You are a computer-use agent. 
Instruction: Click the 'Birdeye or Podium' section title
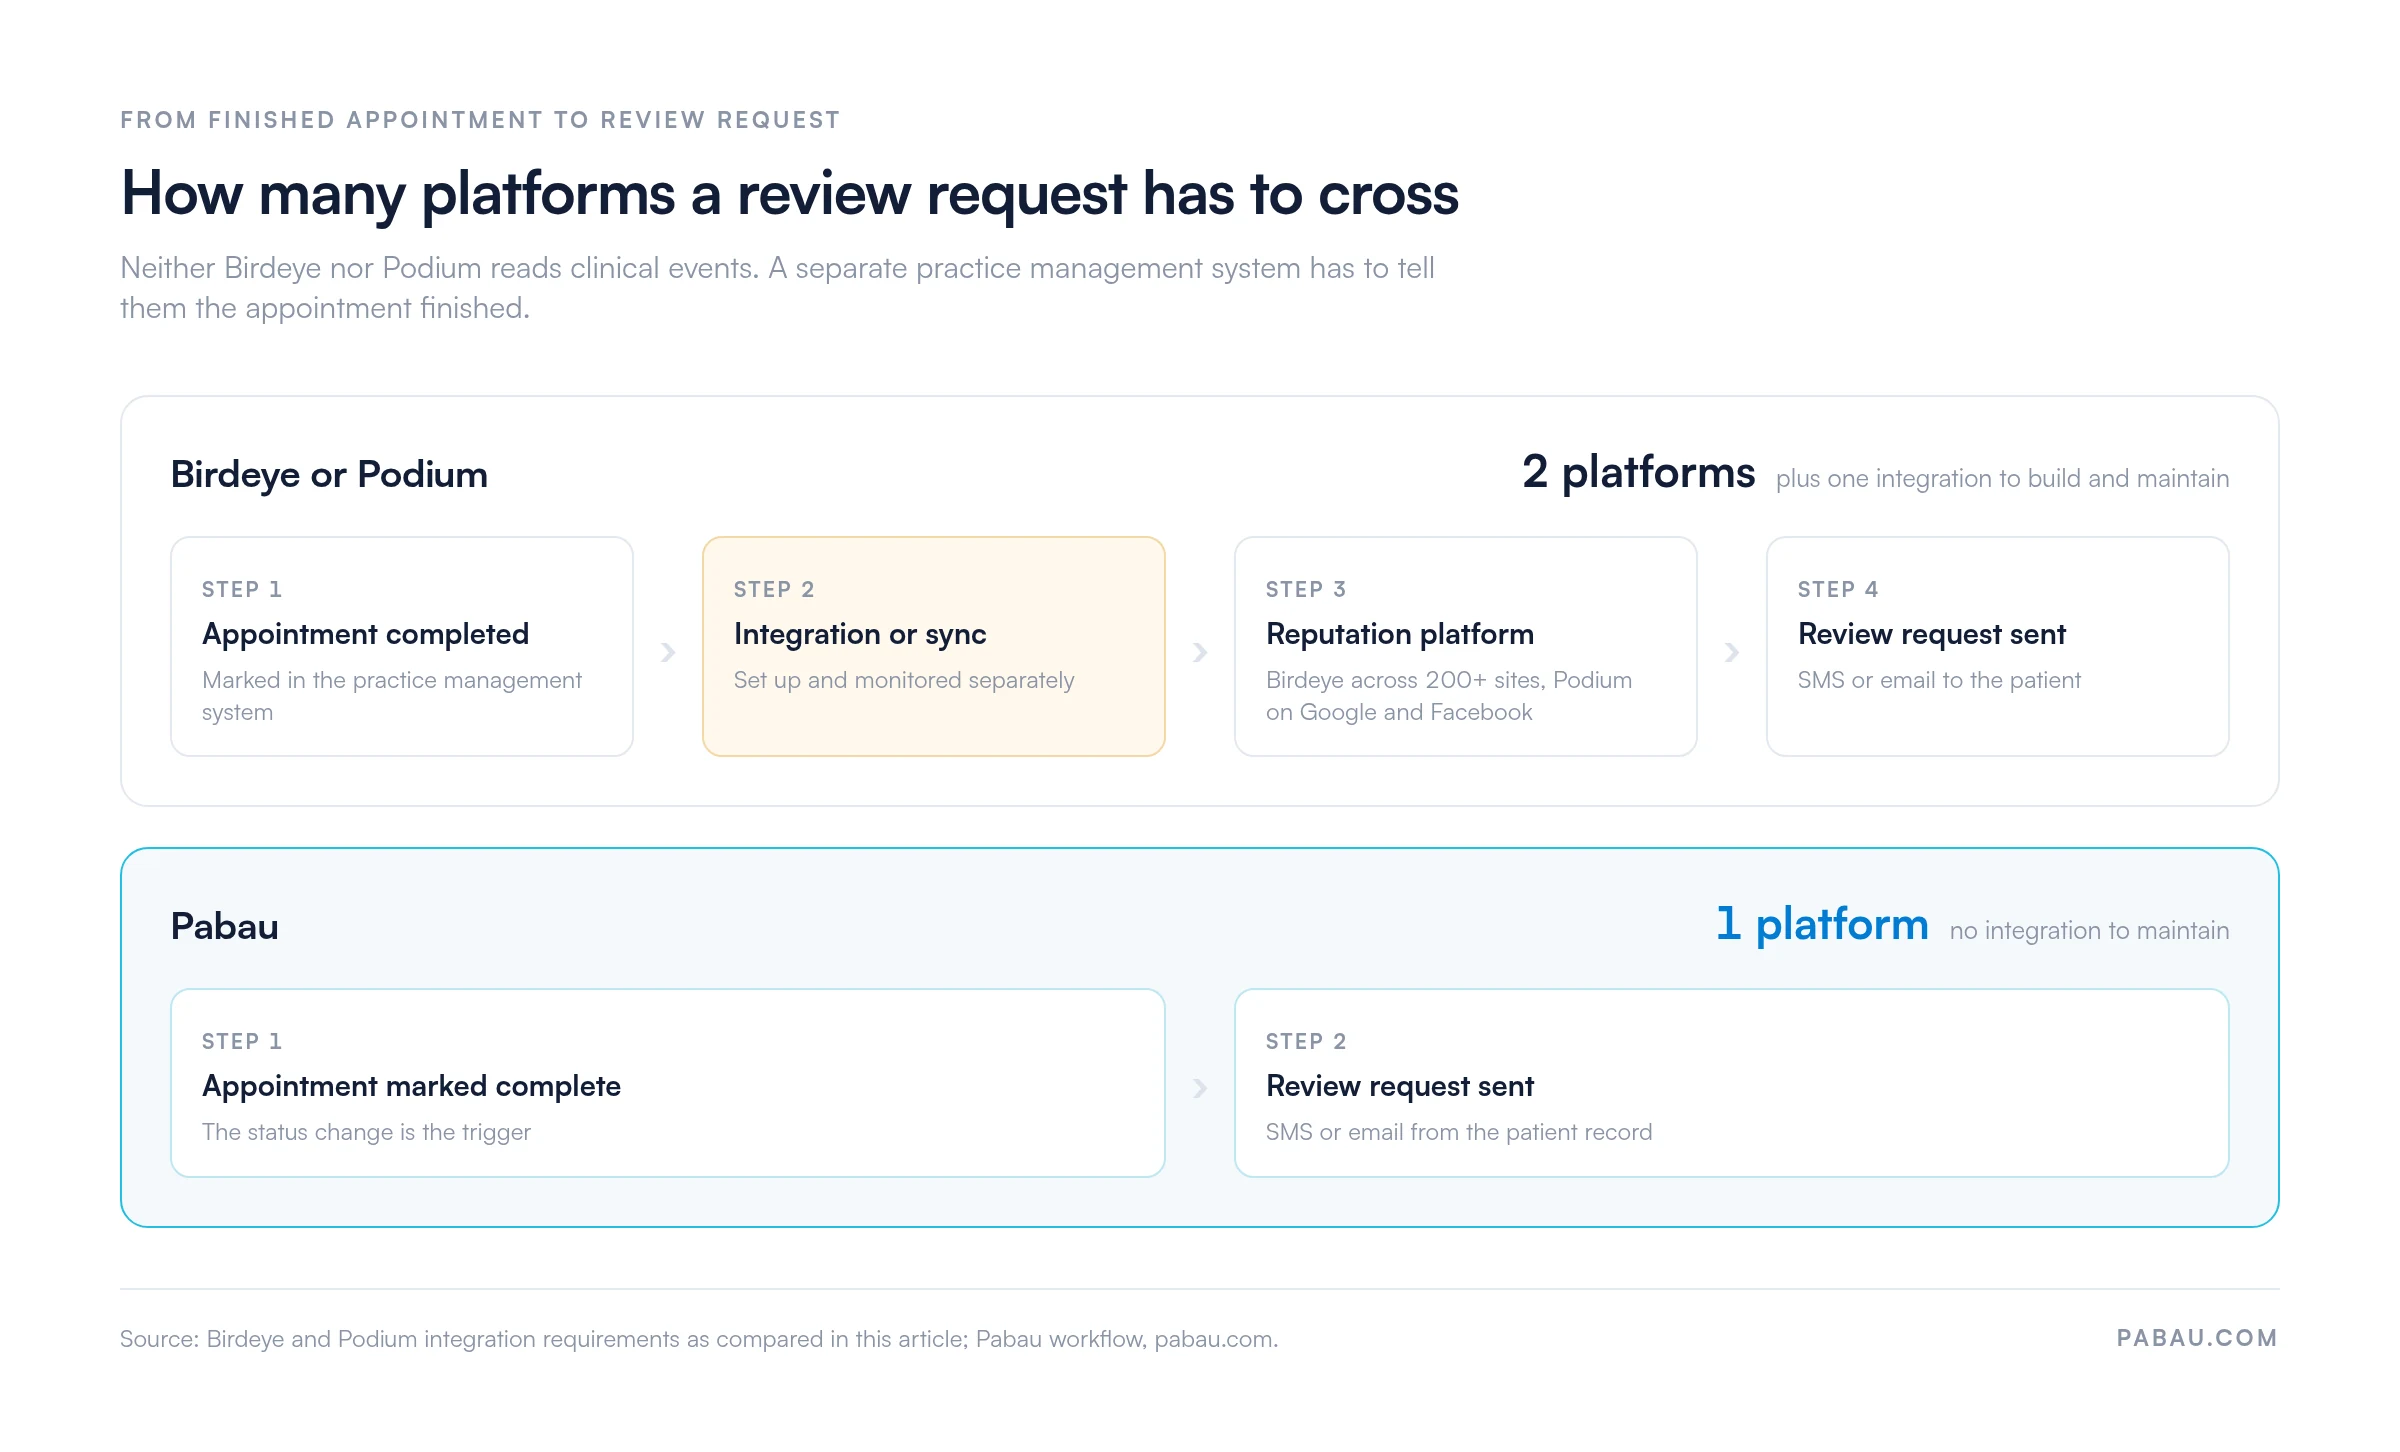click(x=329, y=474)
